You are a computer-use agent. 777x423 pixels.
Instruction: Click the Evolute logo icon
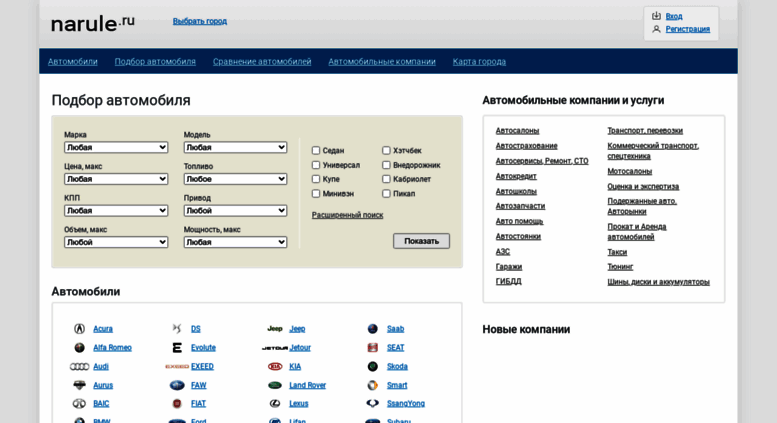(x=177, y=348)
